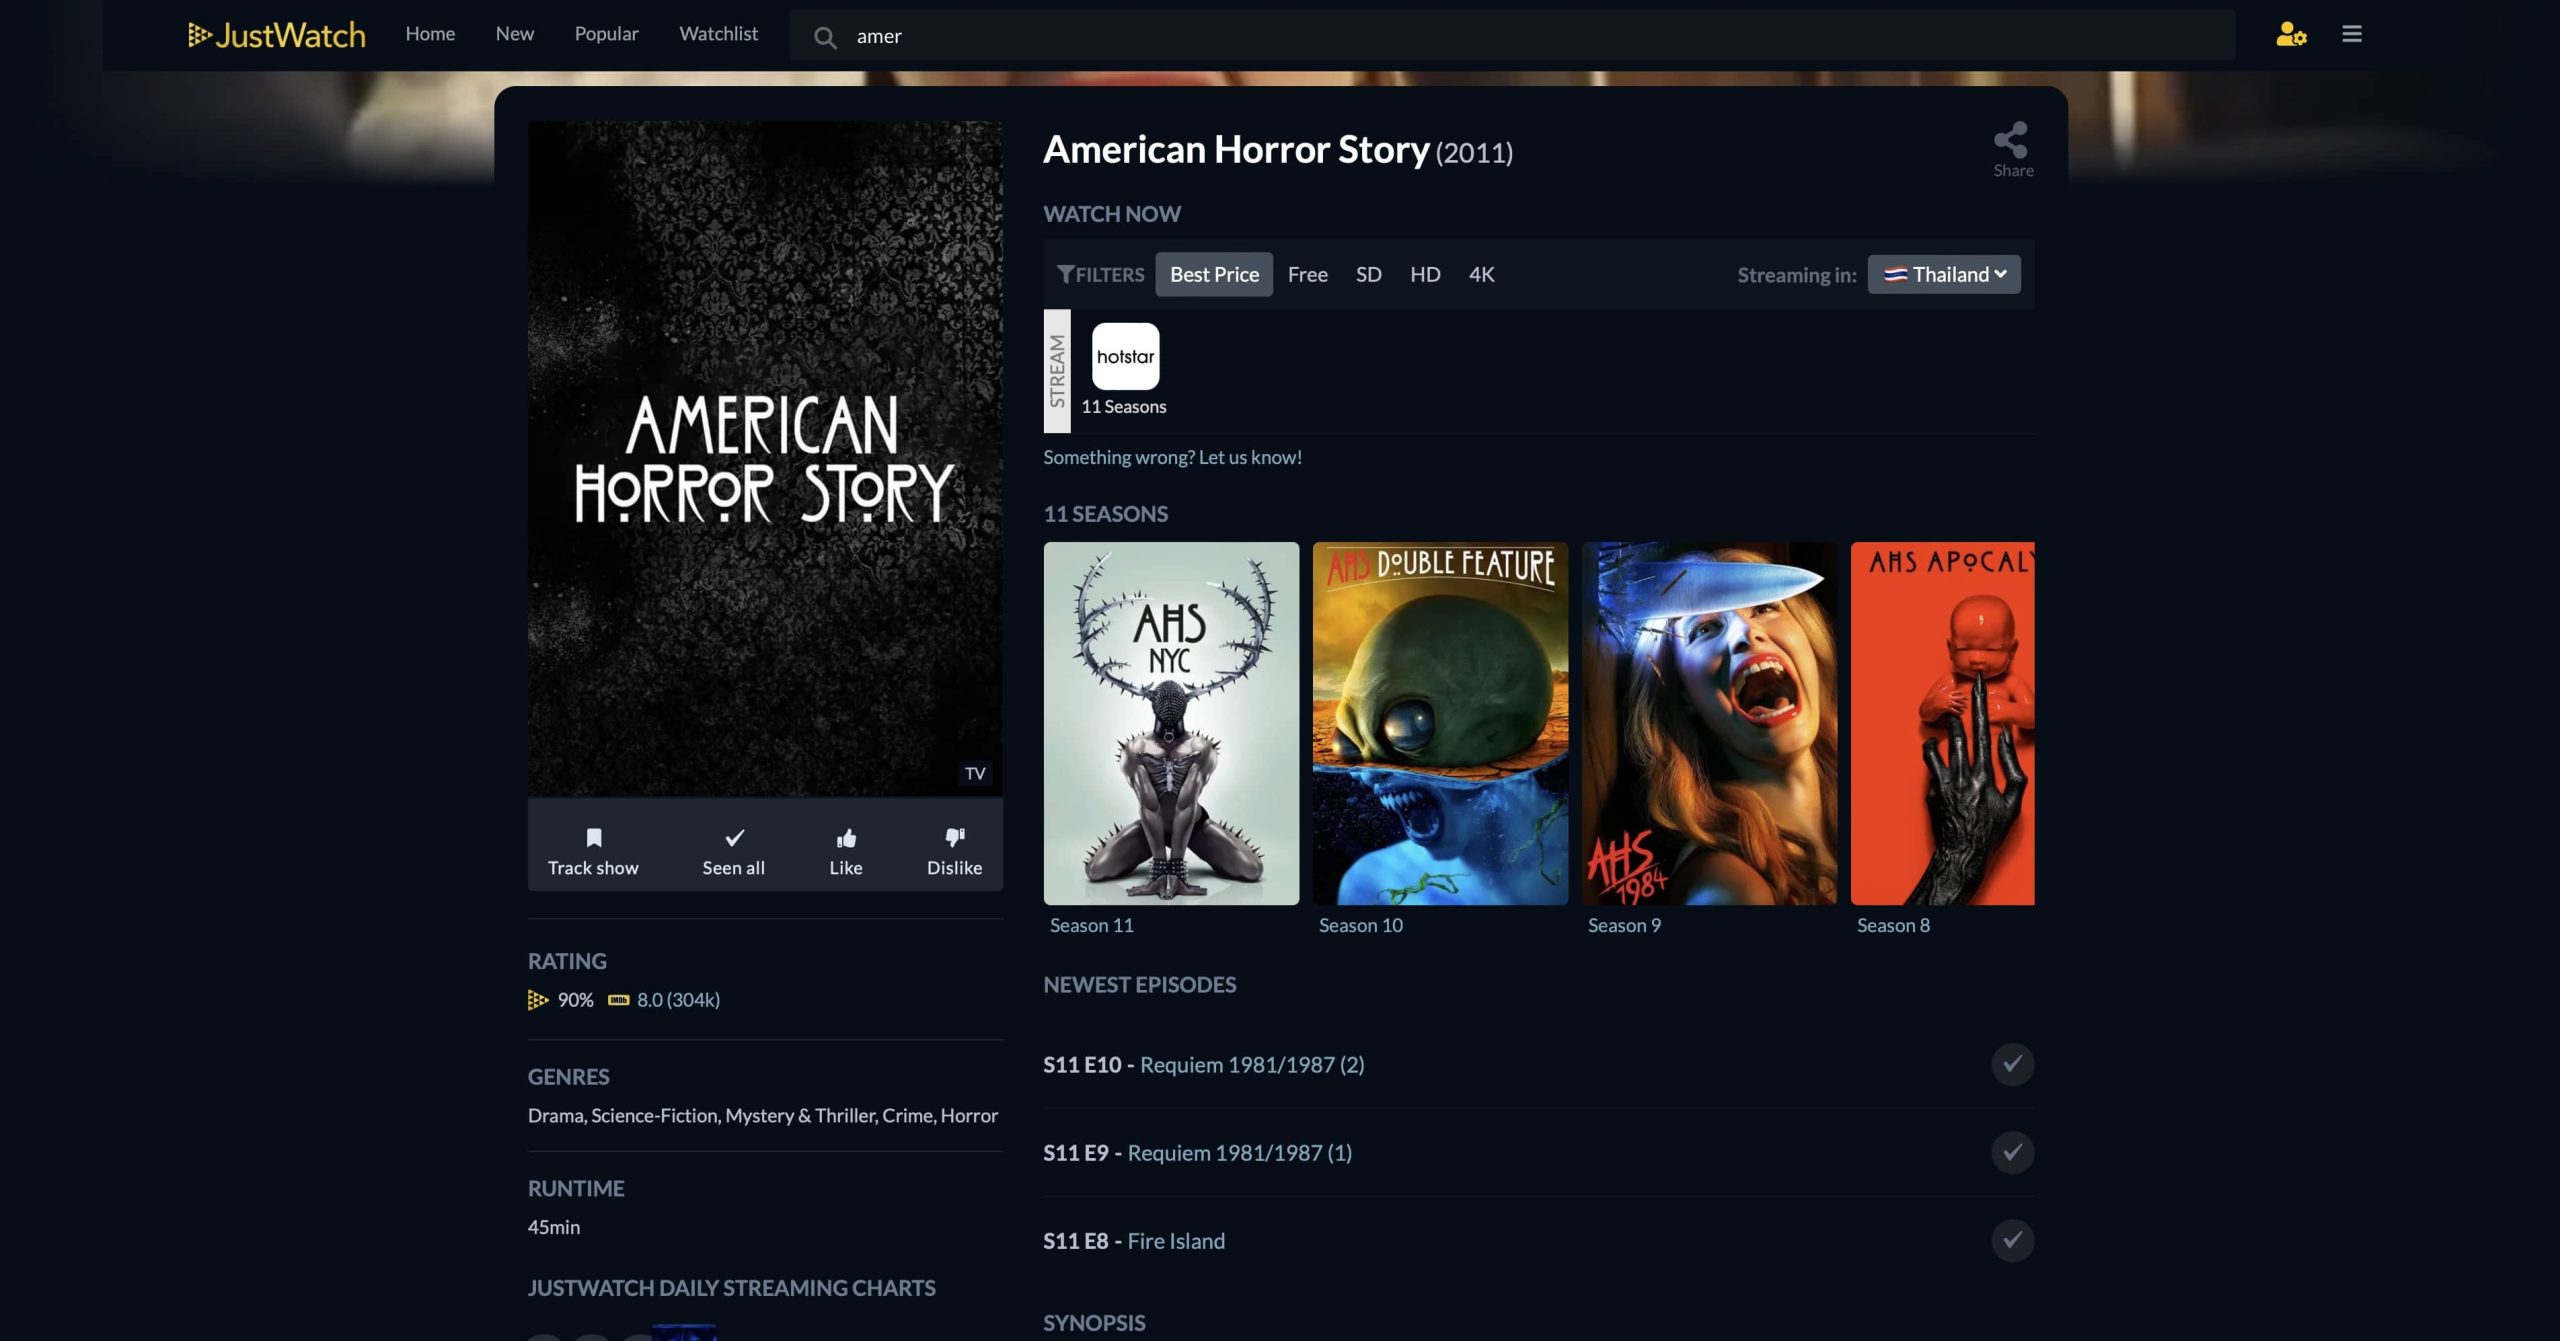Click the Hotstar streaming provider icon
This screenshot has width=2560, height=1341.
[1125, 356]
